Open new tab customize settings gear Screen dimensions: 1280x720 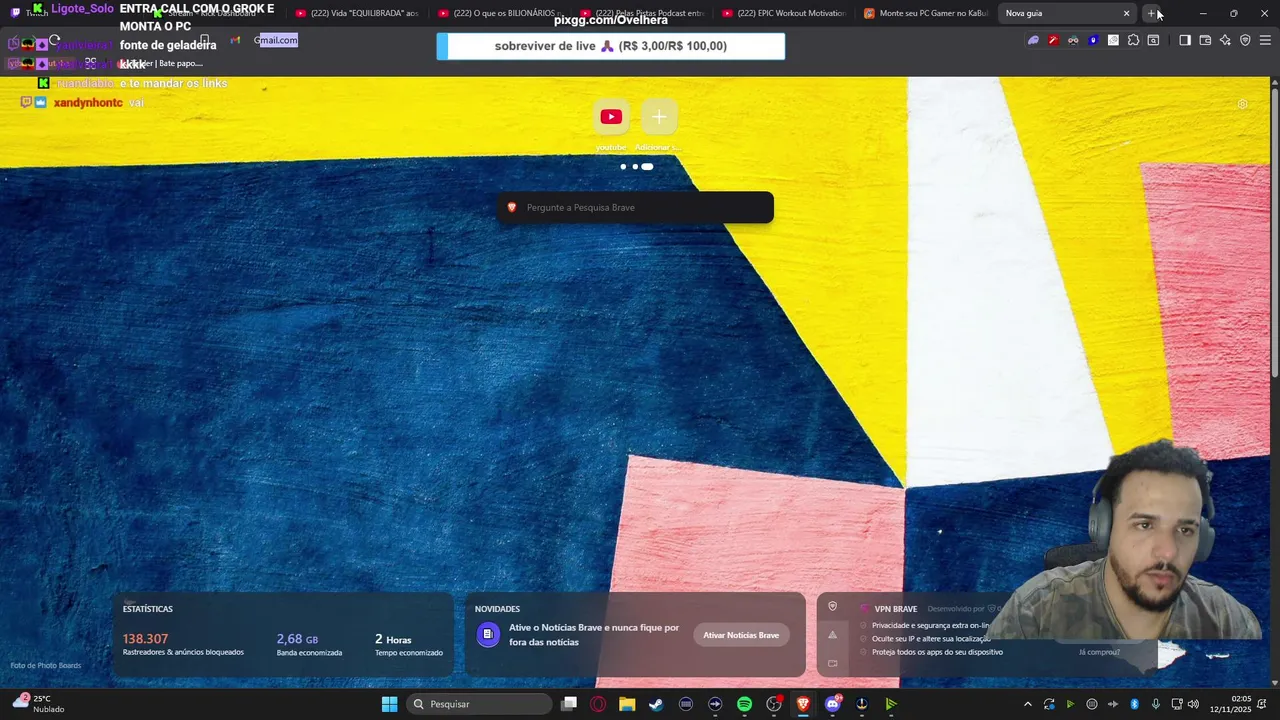(x=1242, y=104)
